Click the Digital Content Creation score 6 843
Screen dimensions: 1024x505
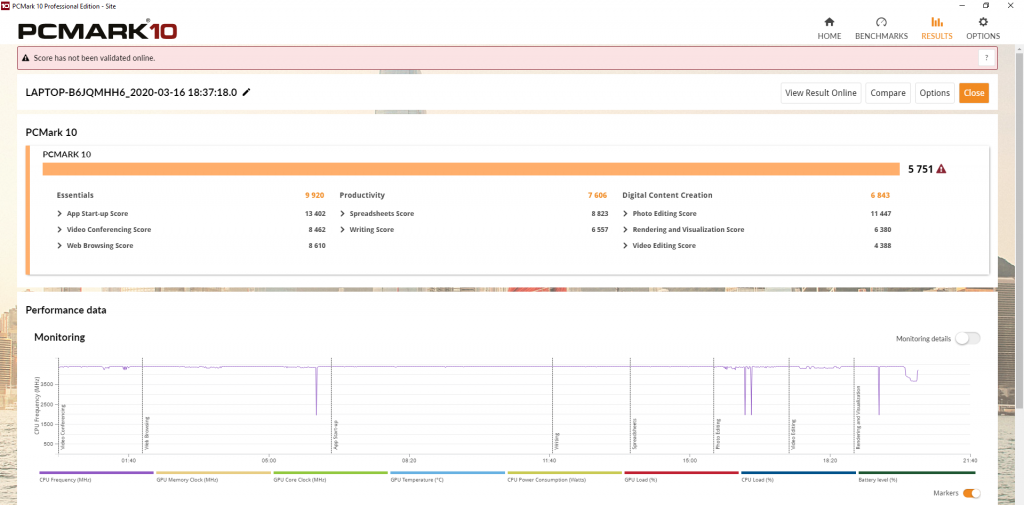coord(880,195)
